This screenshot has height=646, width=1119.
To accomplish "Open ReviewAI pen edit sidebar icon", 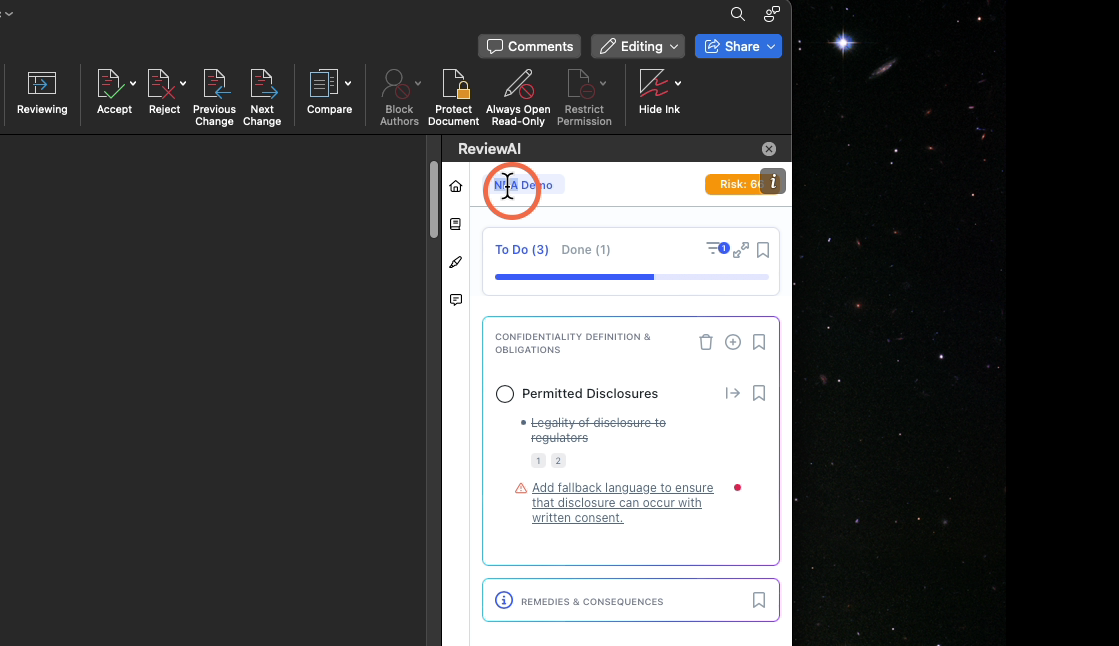I will (x=456, y=262).
